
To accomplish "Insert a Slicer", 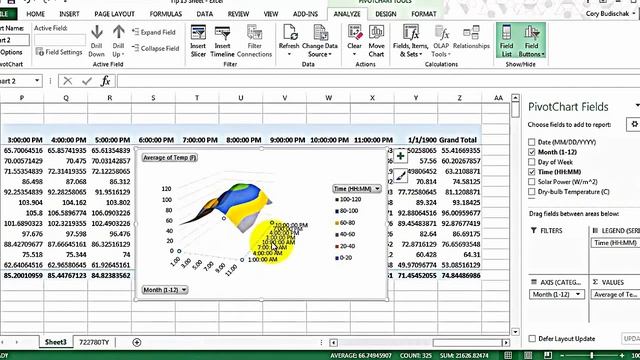I will [x=198, y=41].
